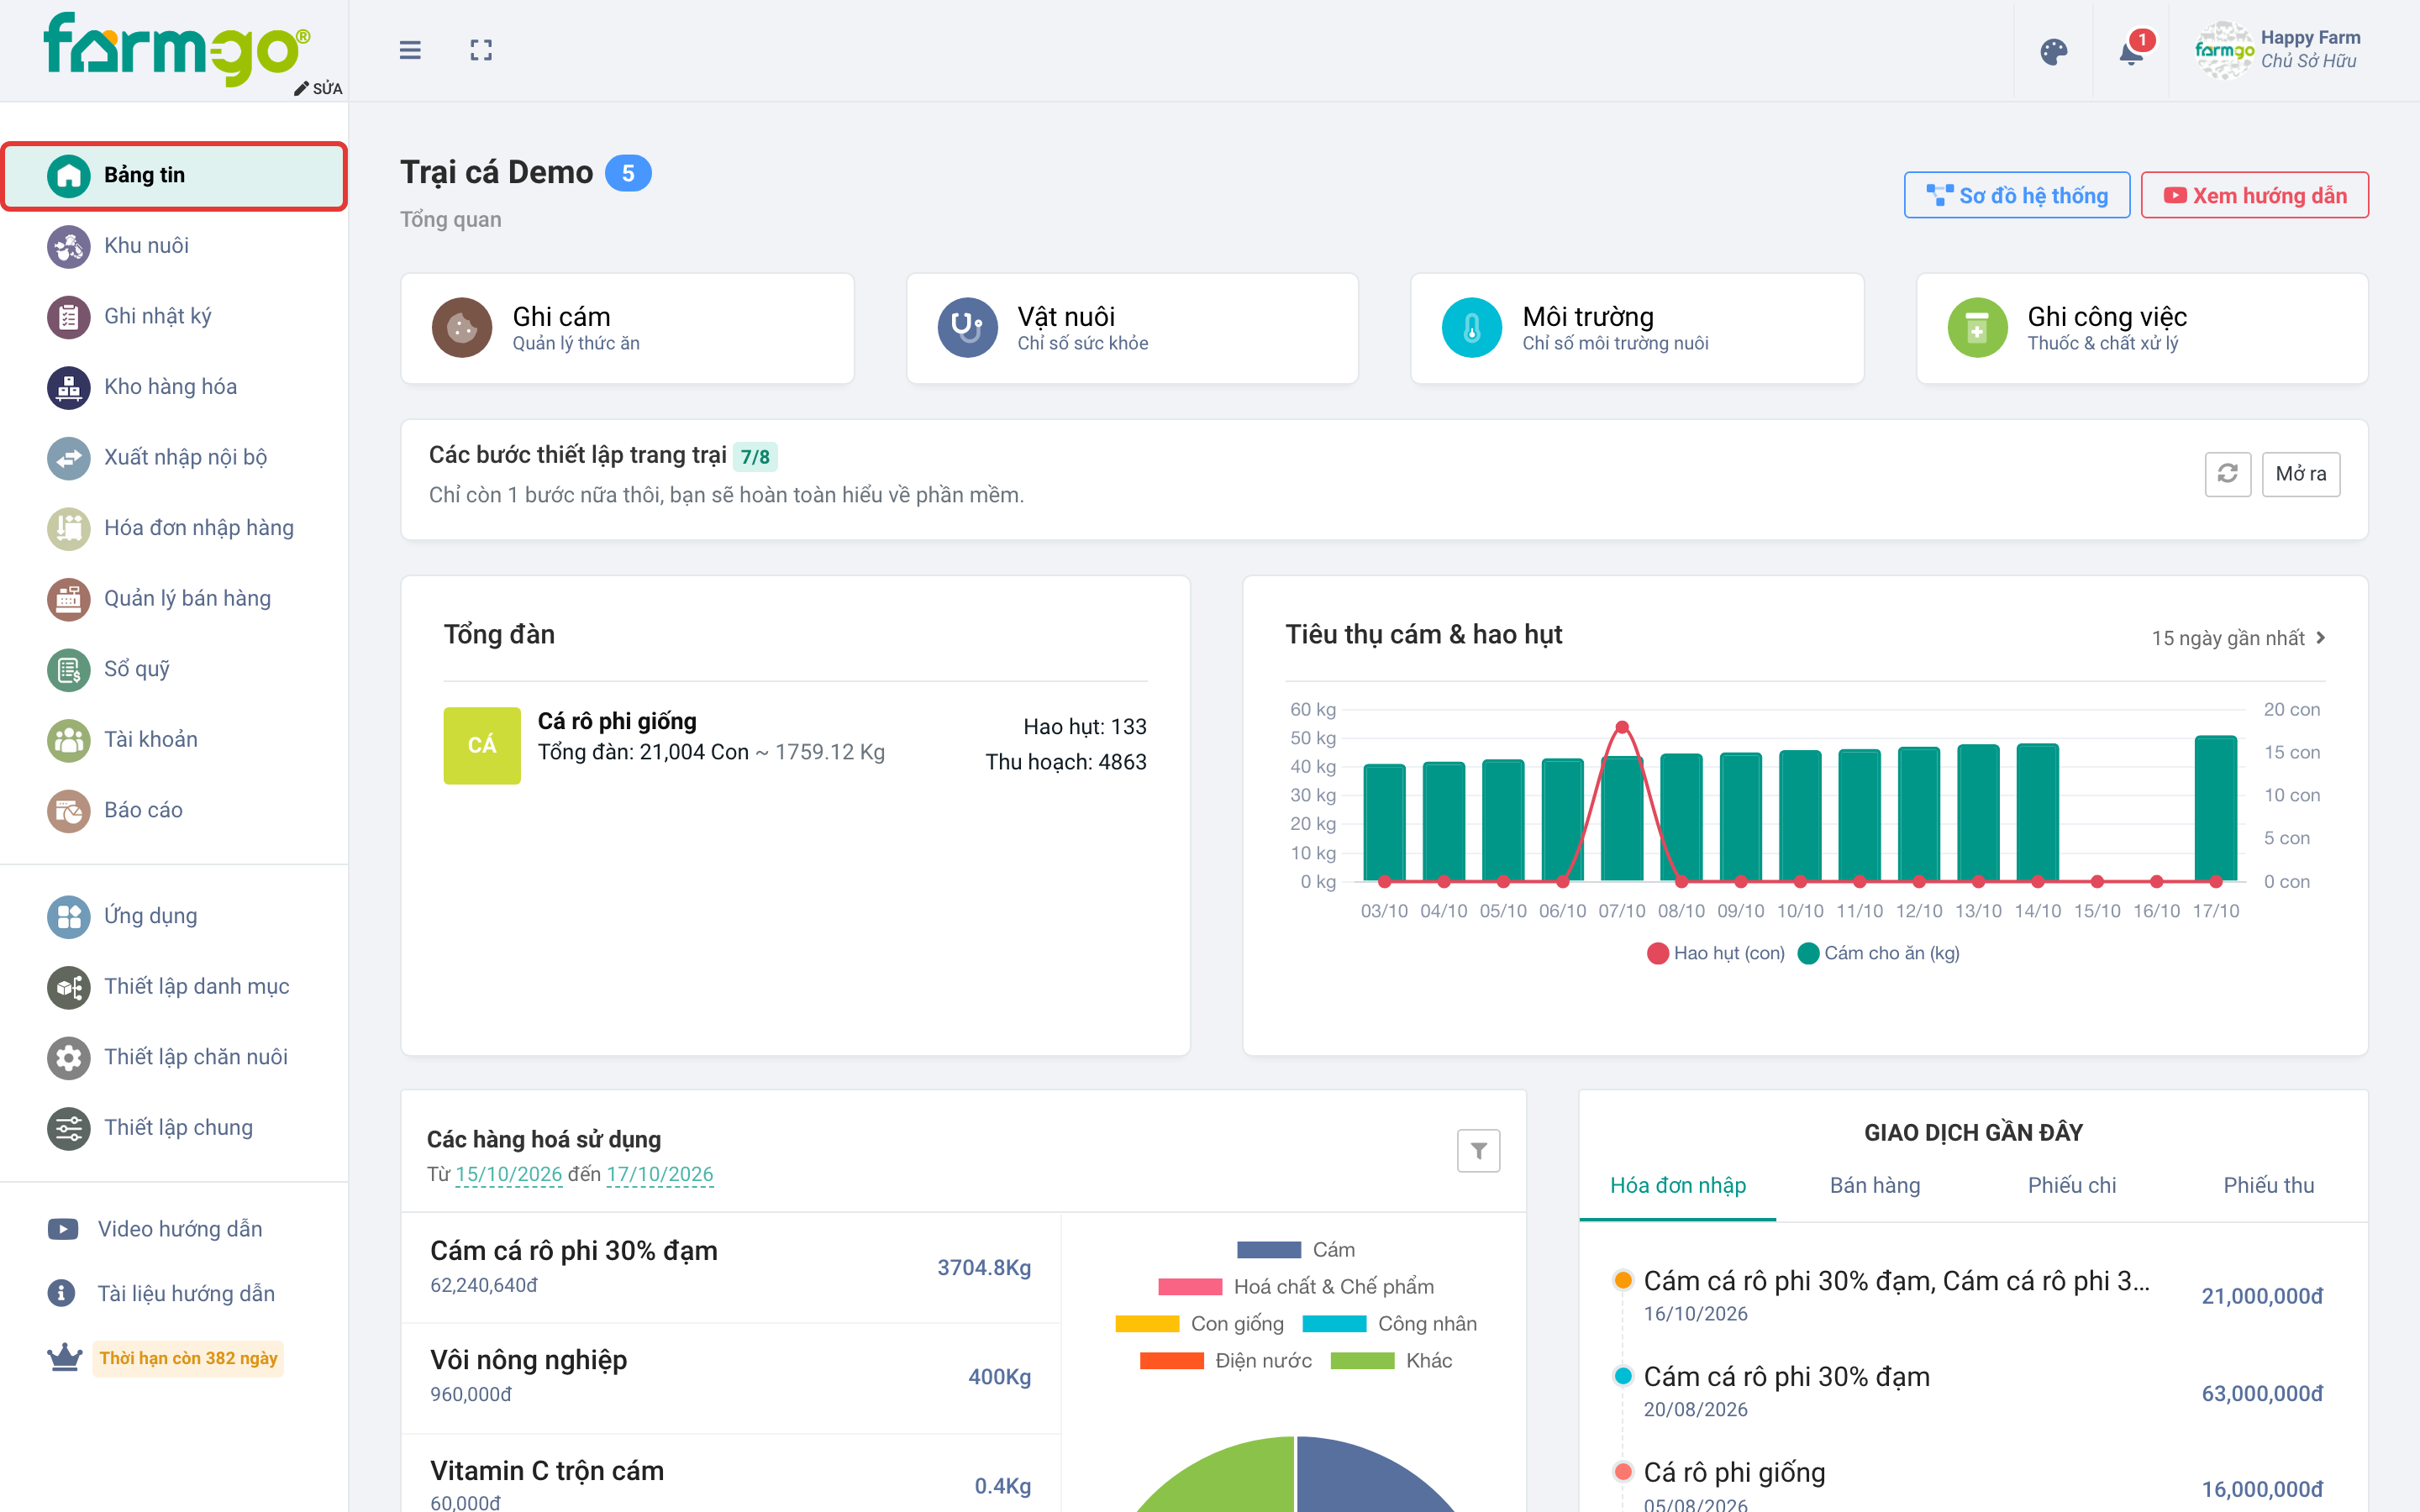This screenshot has width=2420, height=1512.
Task: Open Video hướng dẫn link
Action: coord(155,1229)
